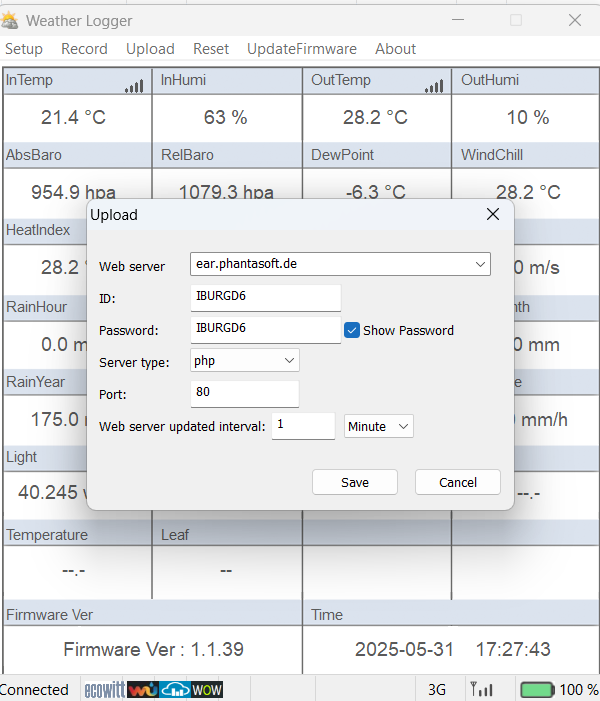Uncheck the Show Password checkbox
The height and width of the screenshot is (701, 600).
[x=352, y=330]
